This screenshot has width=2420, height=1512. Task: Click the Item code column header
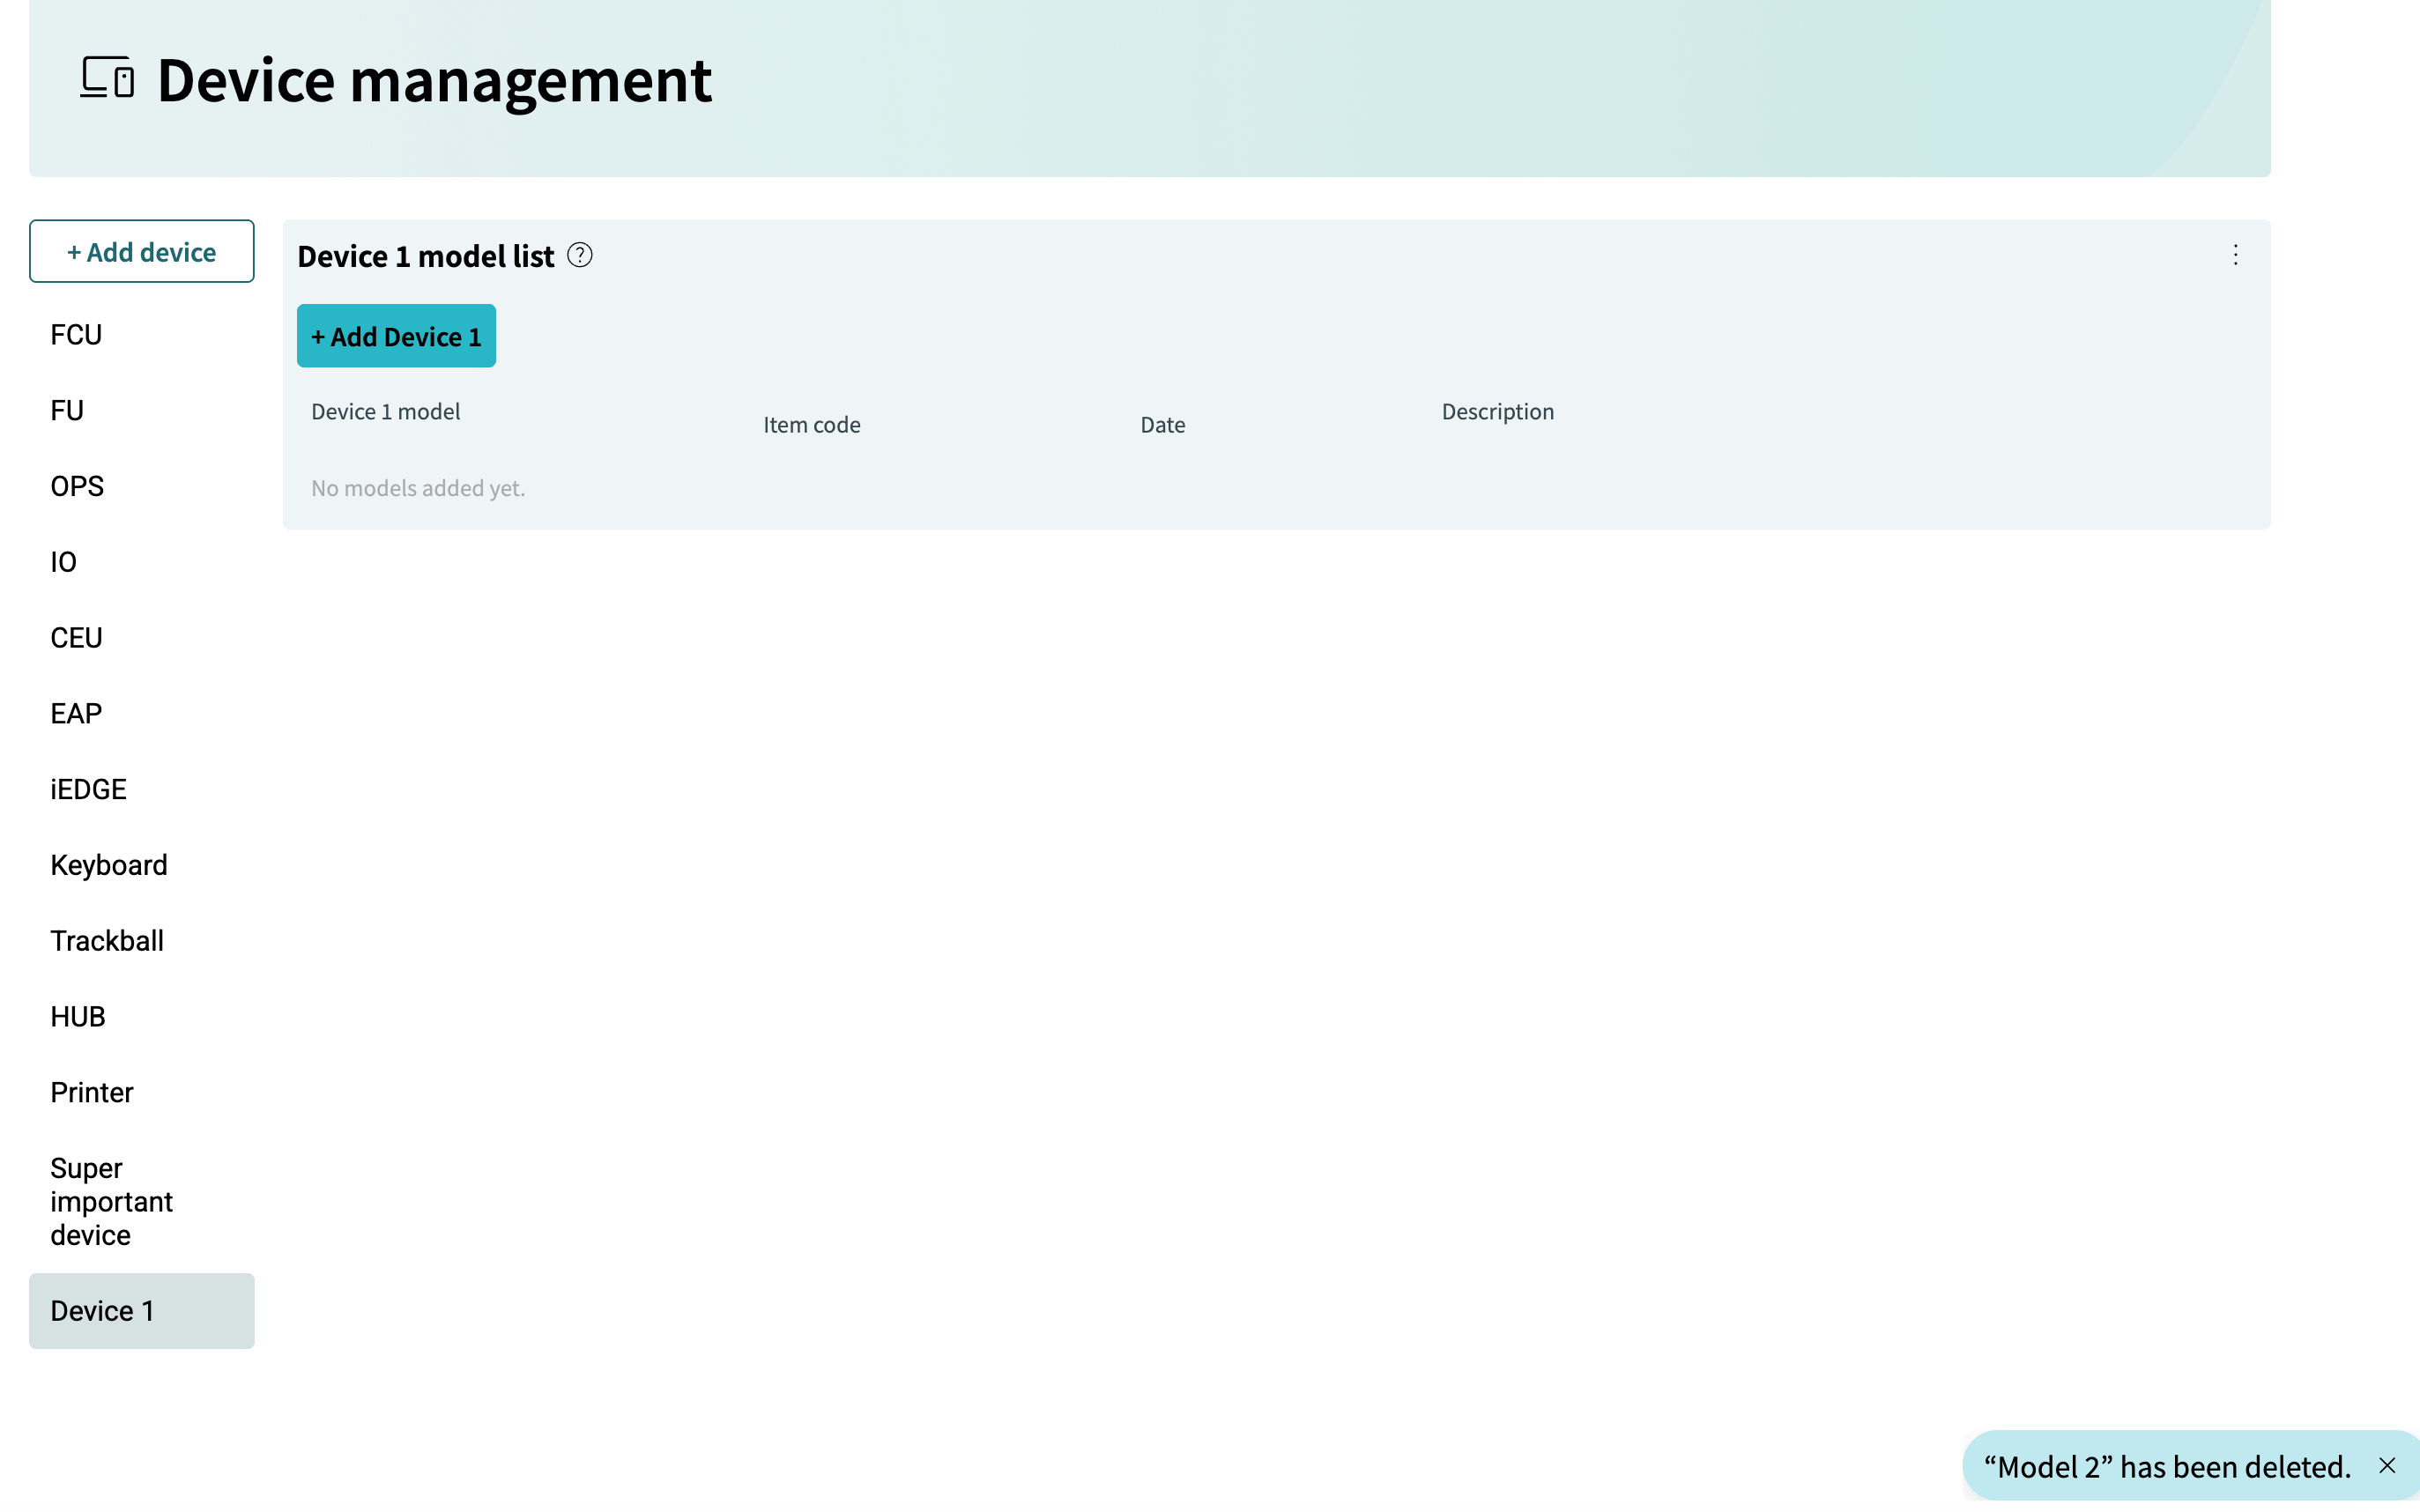(812, 425)
